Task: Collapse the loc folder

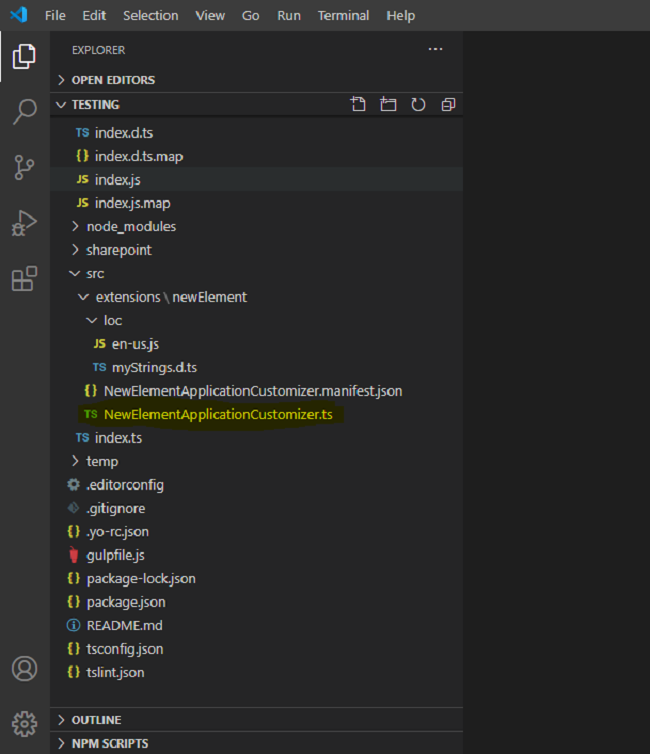Action: pos(91,320)
